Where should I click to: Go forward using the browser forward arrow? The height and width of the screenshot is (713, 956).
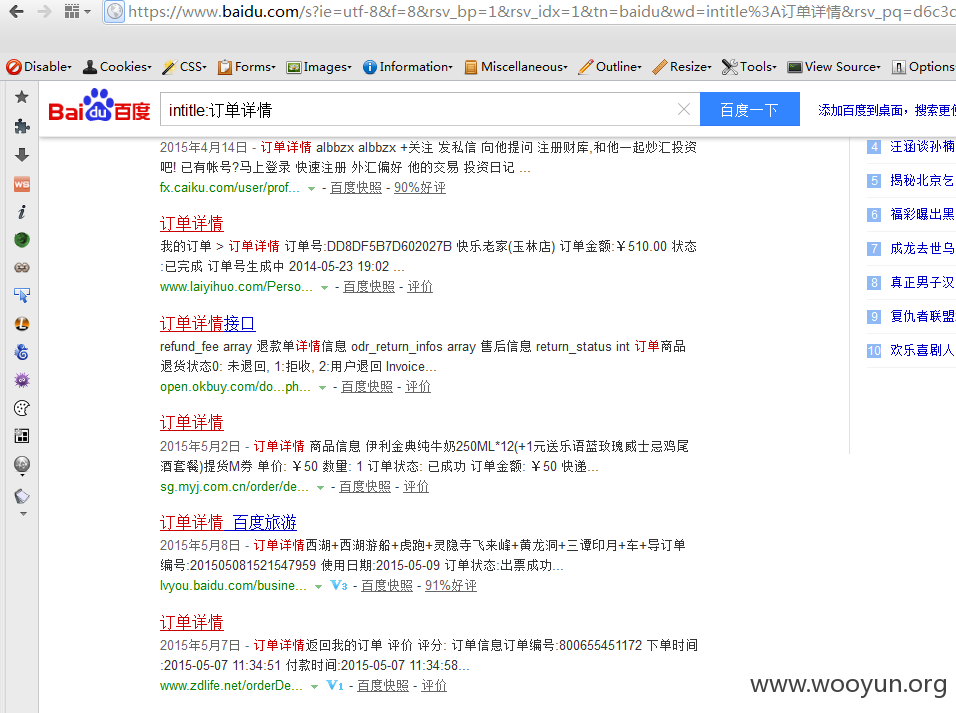pyautogui.click(x=45, y=12)
